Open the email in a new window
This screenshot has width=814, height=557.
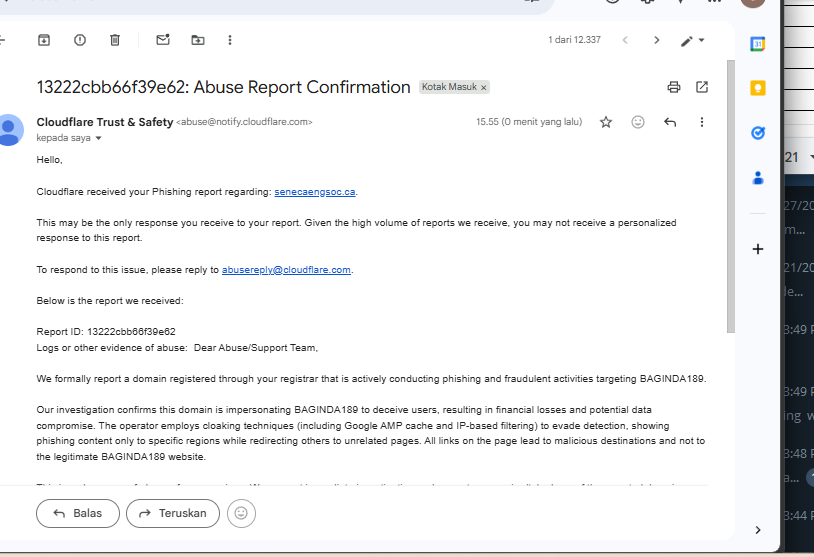click(x=702, y=87)
